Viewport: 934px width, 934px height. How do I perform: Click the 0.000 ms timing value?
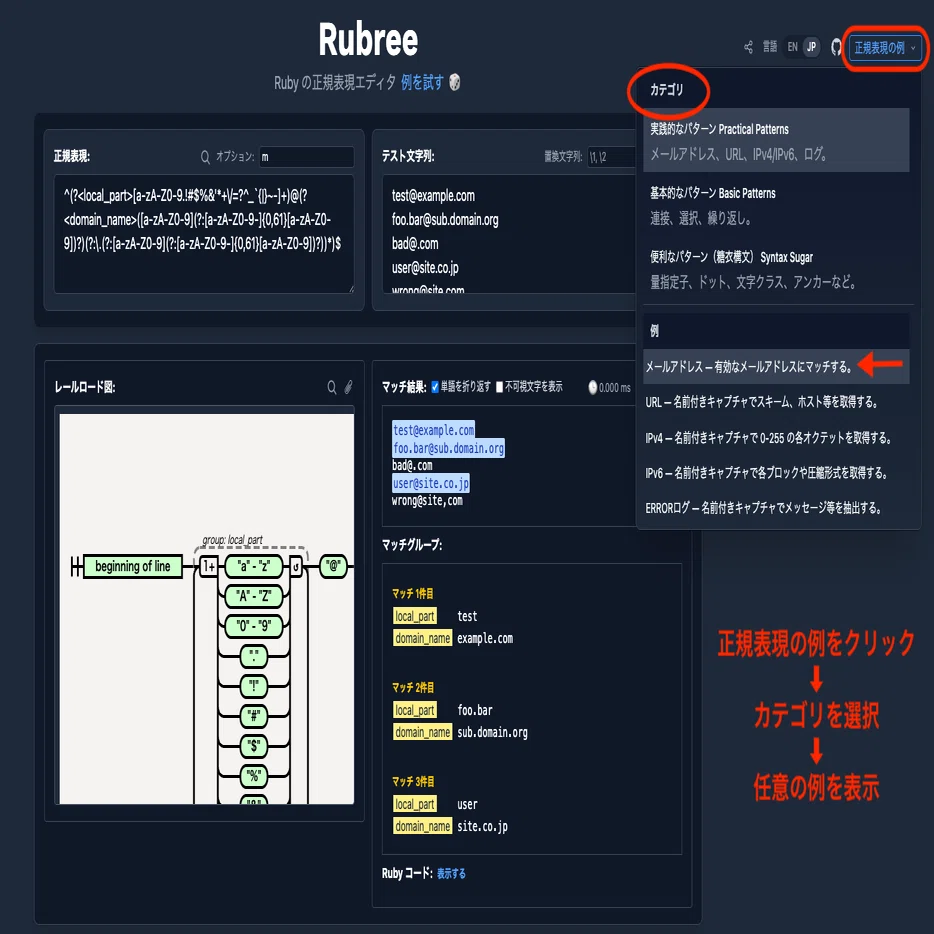pyautogui.click(x=614, y=388)
